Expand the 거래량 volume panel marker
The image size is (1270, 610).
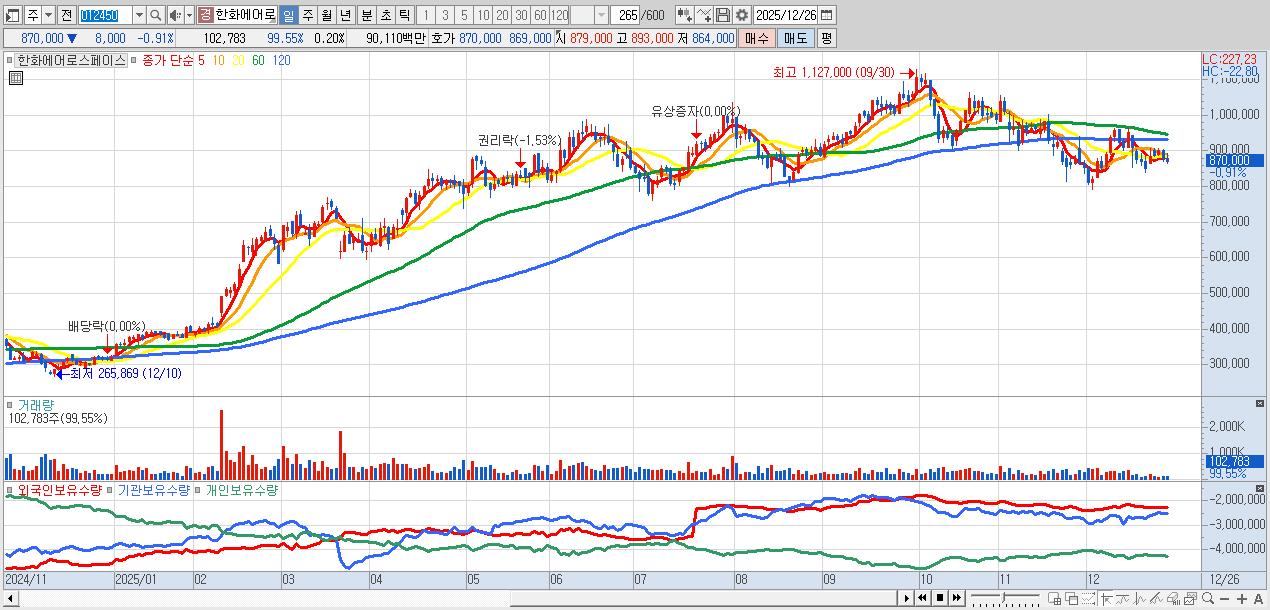coord(9,405)
